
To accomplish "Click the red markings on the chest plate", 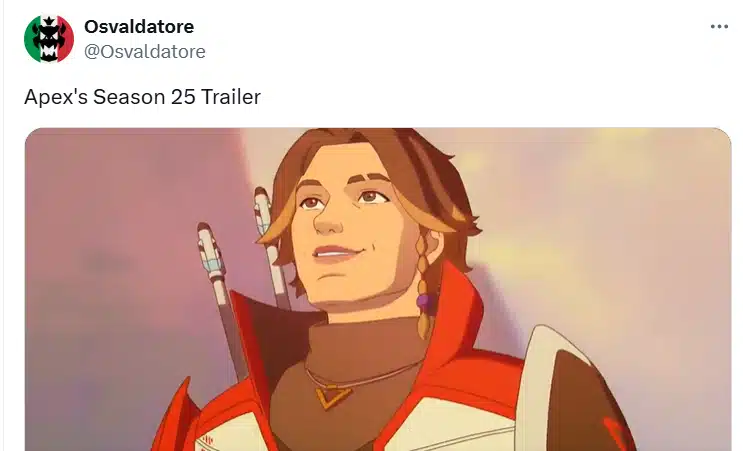I will [x=207, y=442].
